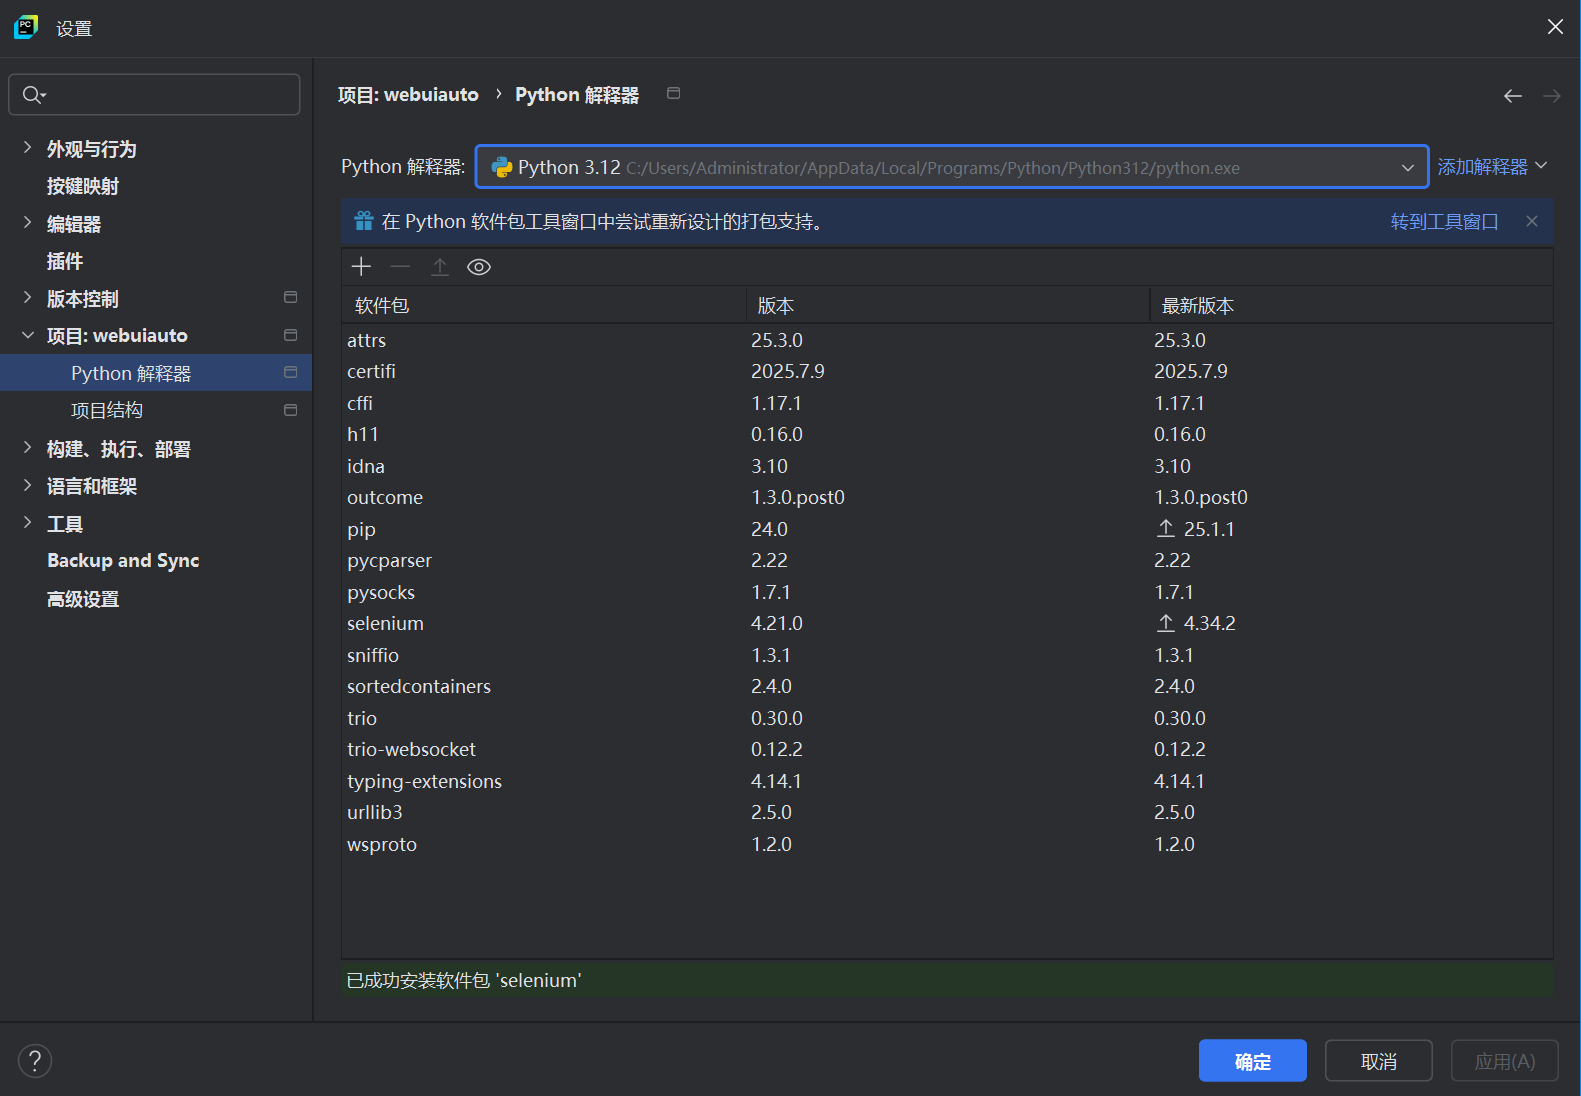Screen dimensions: 1581x1096
Task: Click project icon on selected Python 解释器 row
Action: (x=290, y=372)
